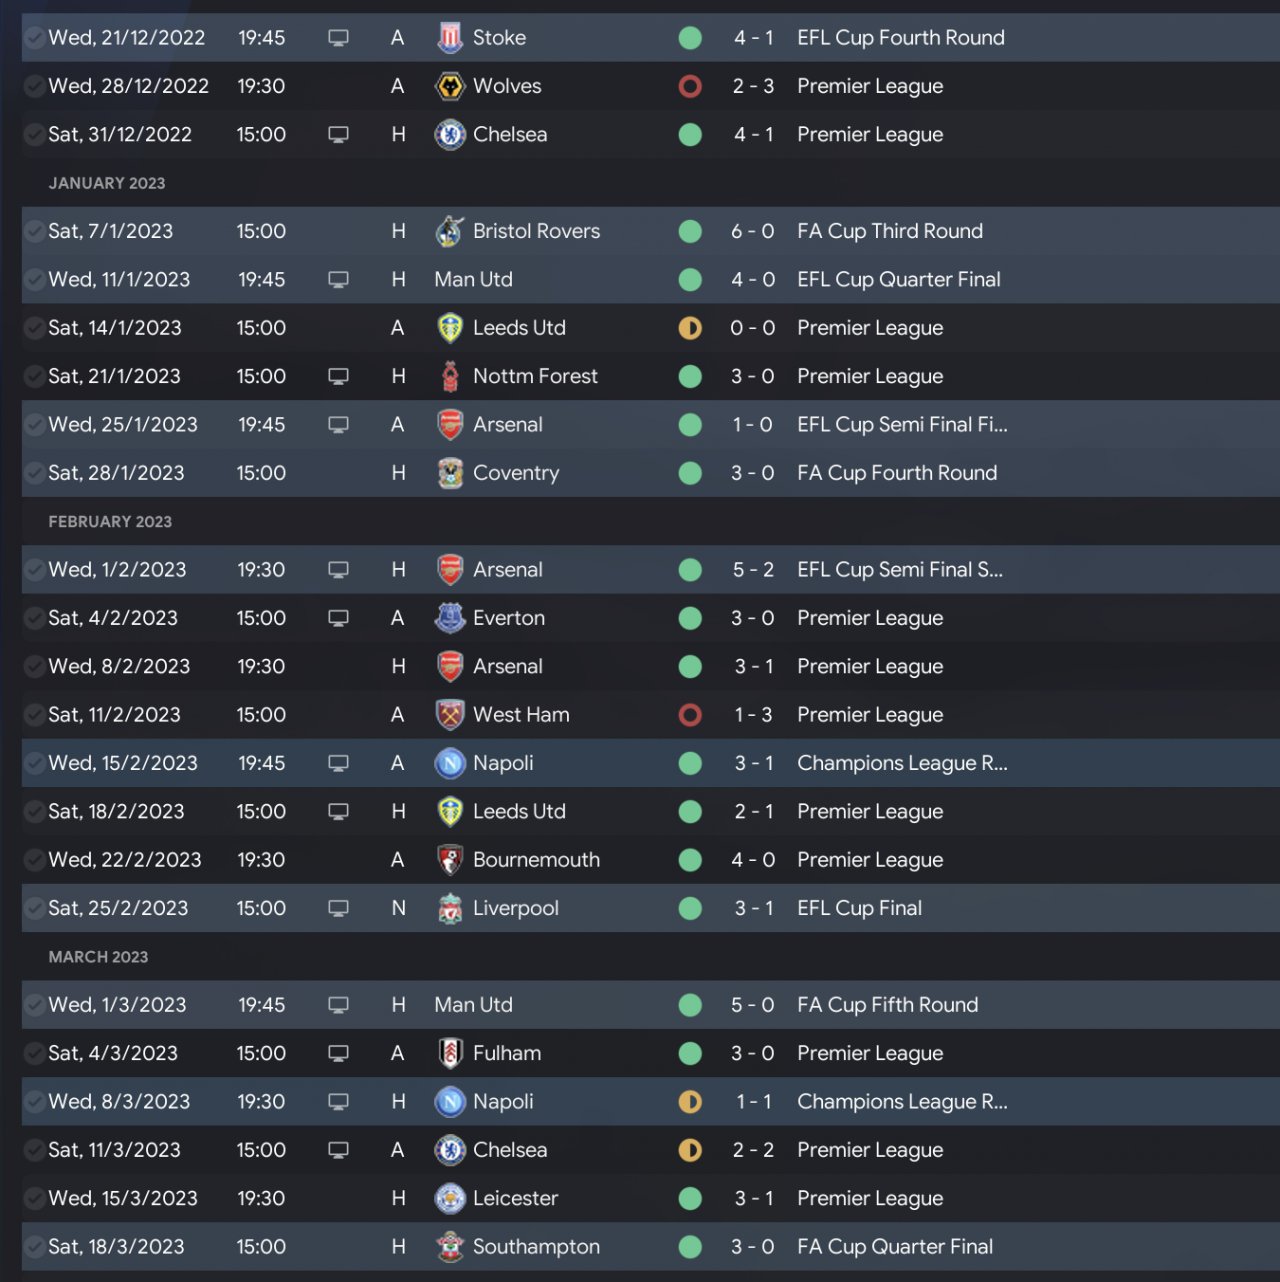Click the Liverpool badge in EFL Cup Final row

tap(450, 908)
